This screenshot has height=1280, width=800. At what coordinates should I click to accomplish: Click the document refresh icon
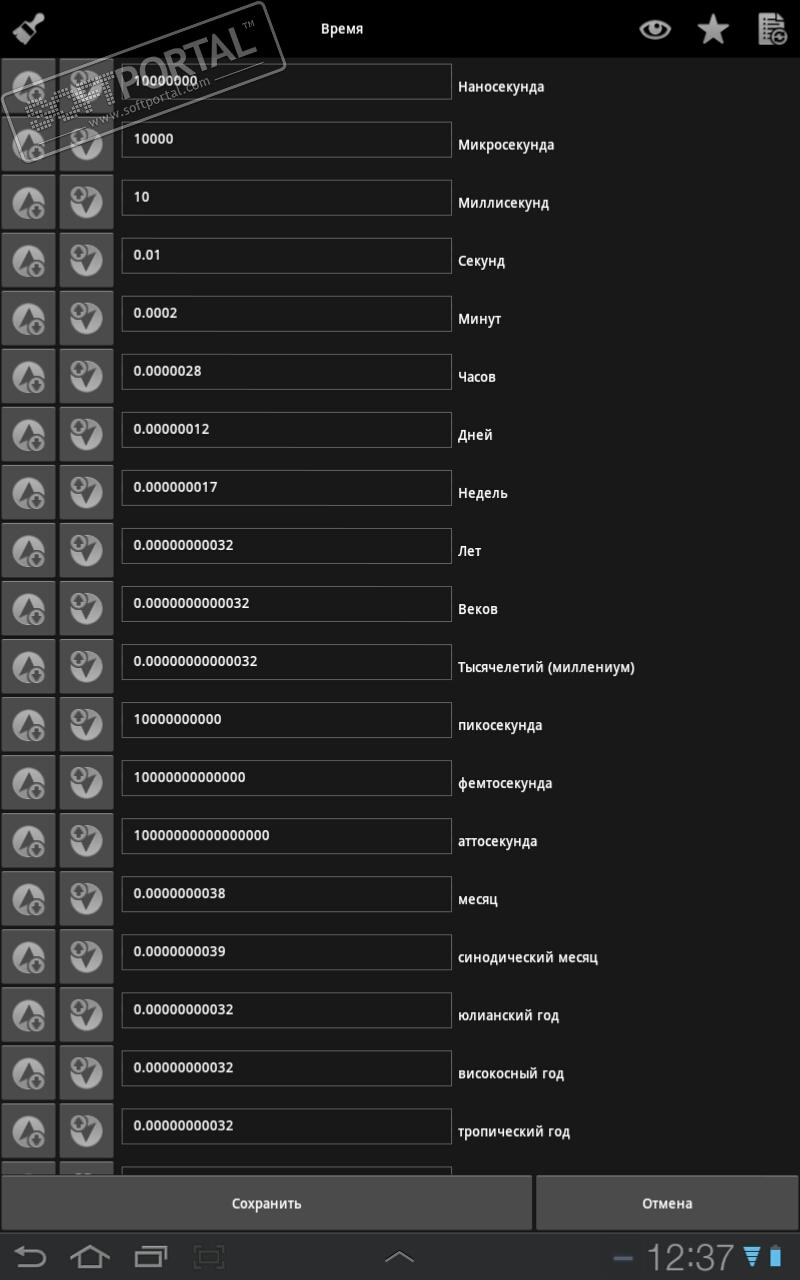click(x=772, y=29)
